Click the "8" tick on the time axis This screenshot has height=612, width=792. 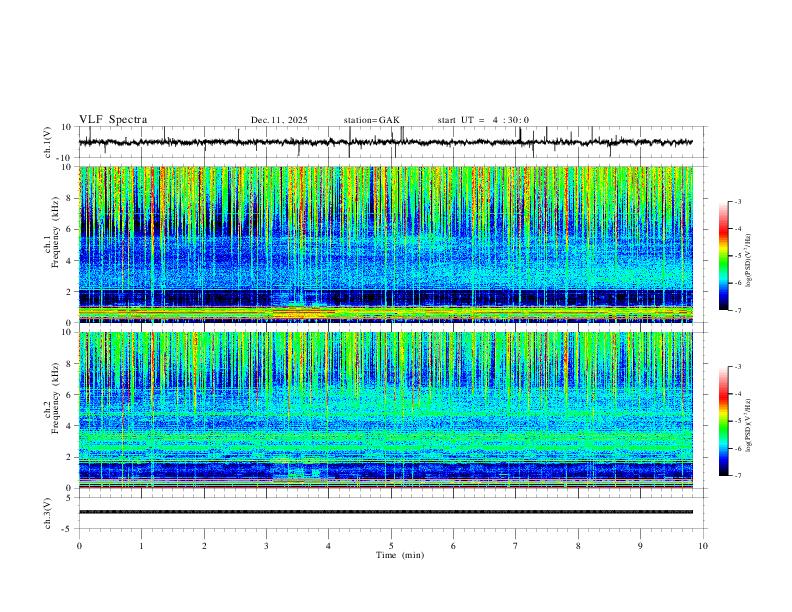(578, 546)
